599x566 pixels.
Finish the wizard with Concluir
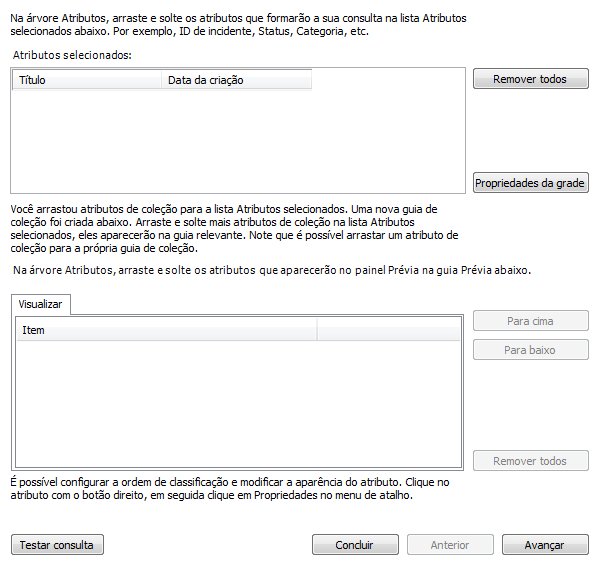click(355, 545)
